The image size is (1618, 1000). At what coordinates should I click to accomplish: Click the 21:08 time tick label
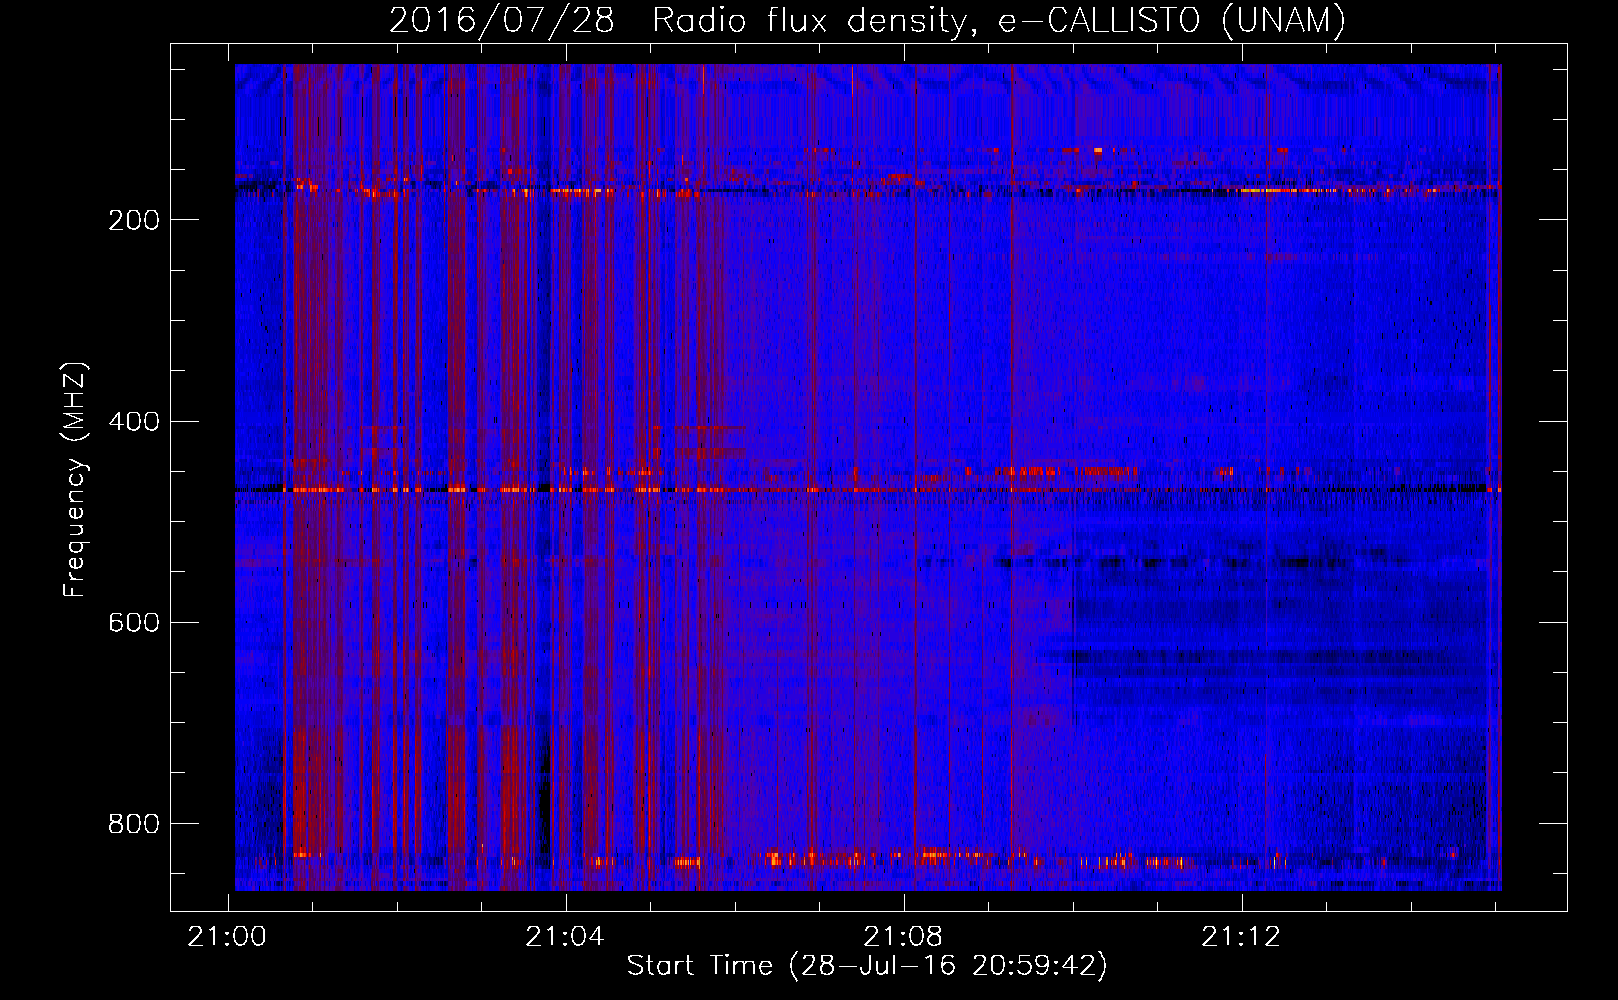click(903, 937)
